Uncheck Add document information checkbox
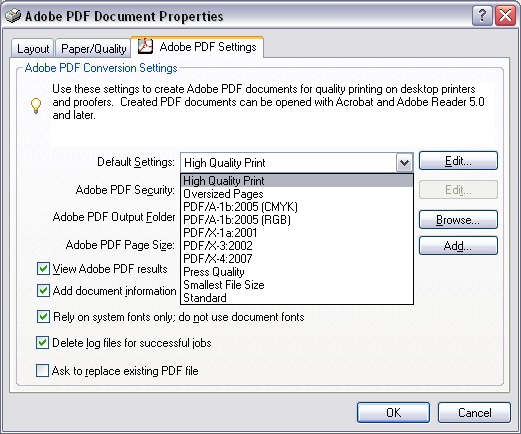521x434 pixels. 43,290
